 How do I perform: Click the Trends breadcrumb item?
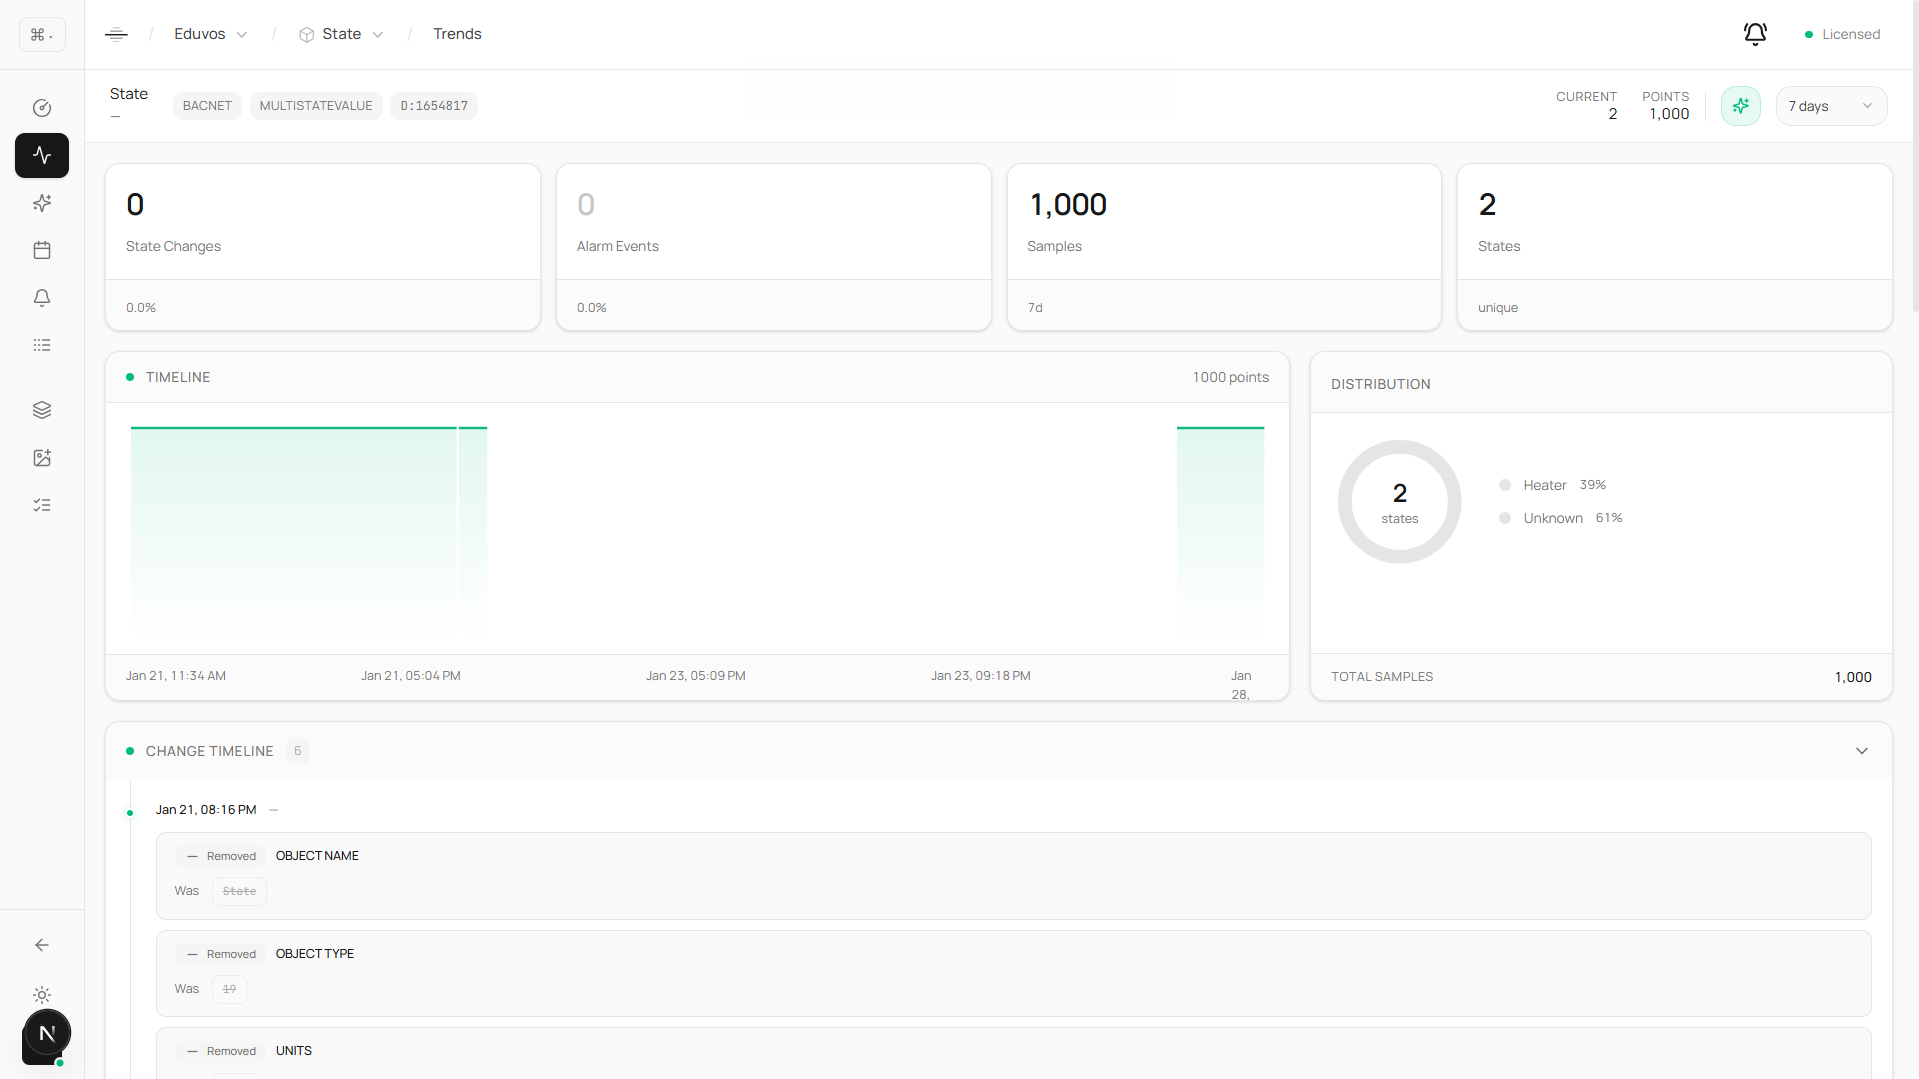(457, 34)
